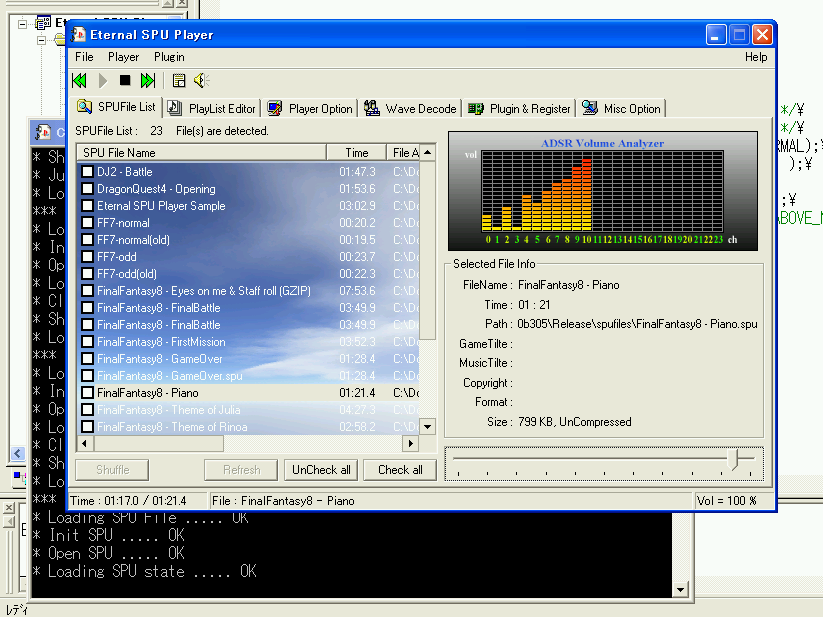Check the FinalFantasy8 - Piano checkbox
Image resolution: width=823 pixels, height=617 pixels.
pyautogui.click(x=88, y=392)
